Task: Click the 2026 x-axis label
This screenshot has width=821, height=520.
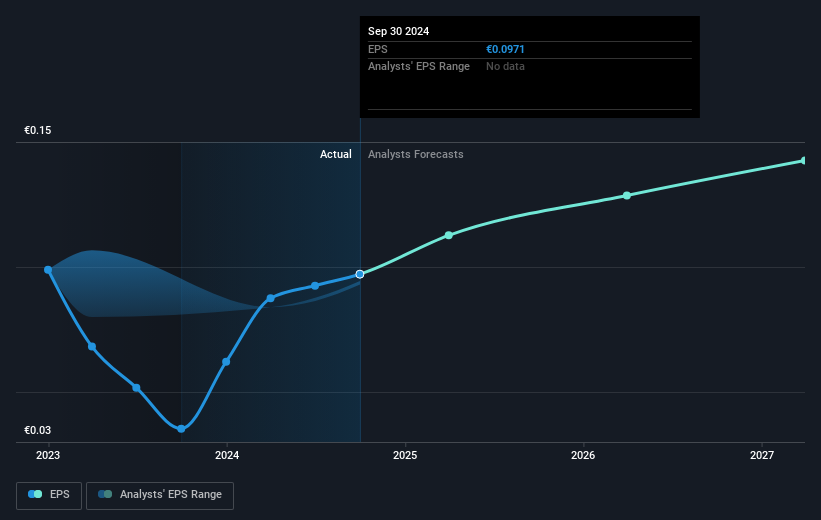Action: [583, 455]
